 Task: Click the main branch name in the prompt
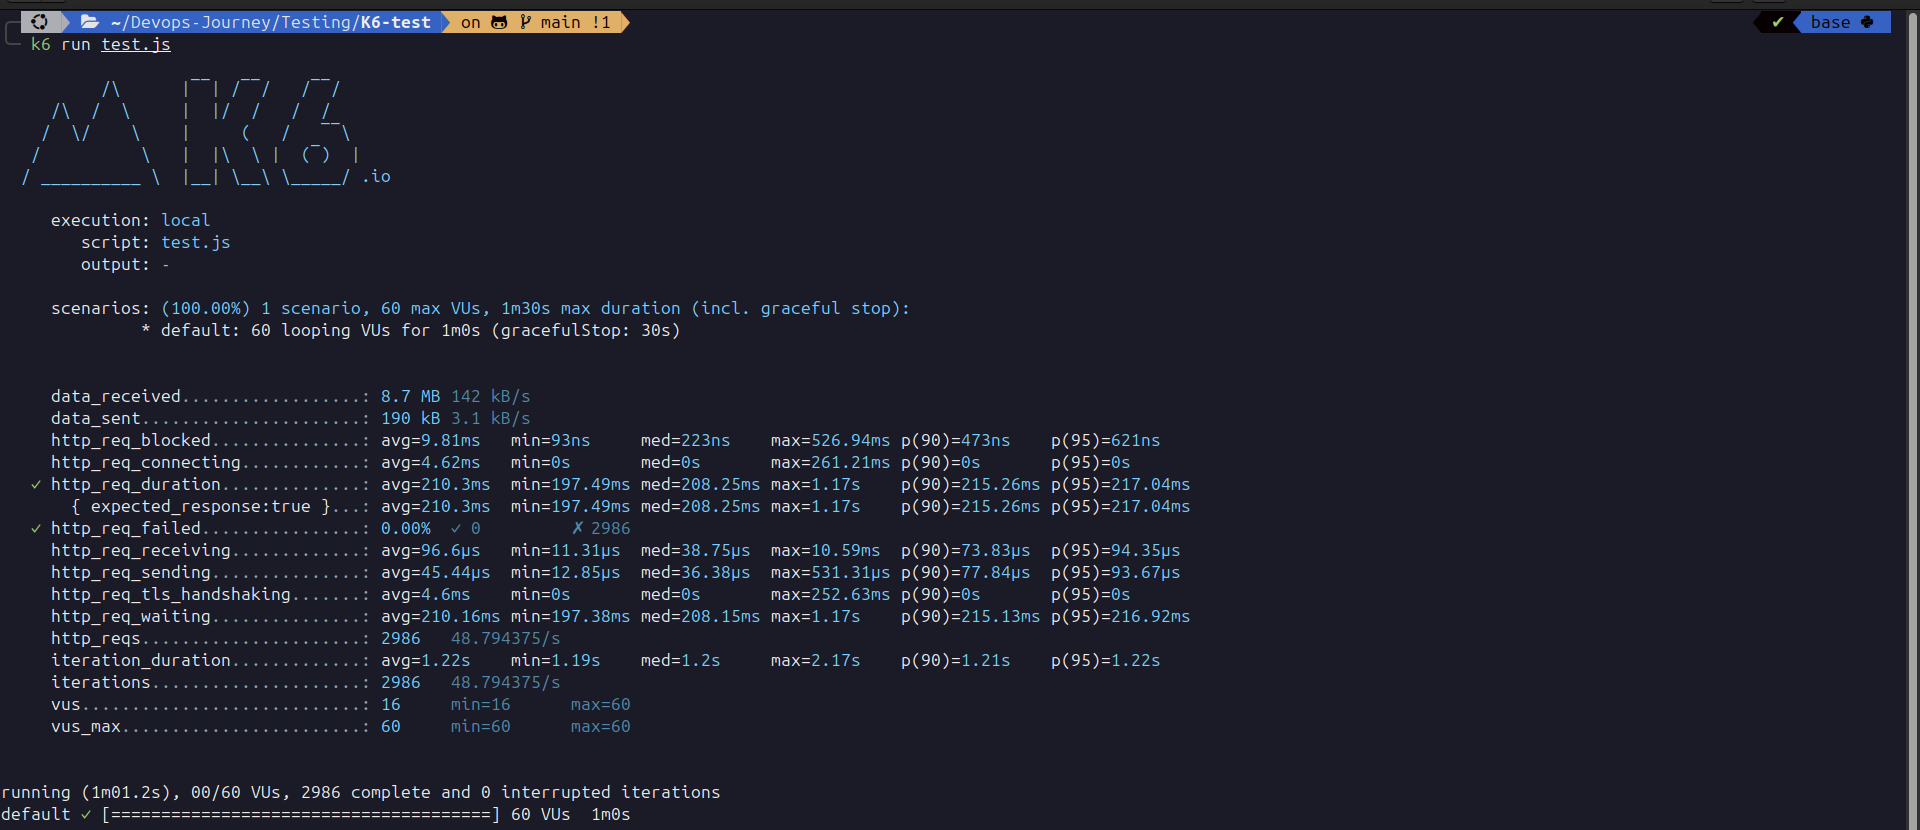tap(560, 22)
